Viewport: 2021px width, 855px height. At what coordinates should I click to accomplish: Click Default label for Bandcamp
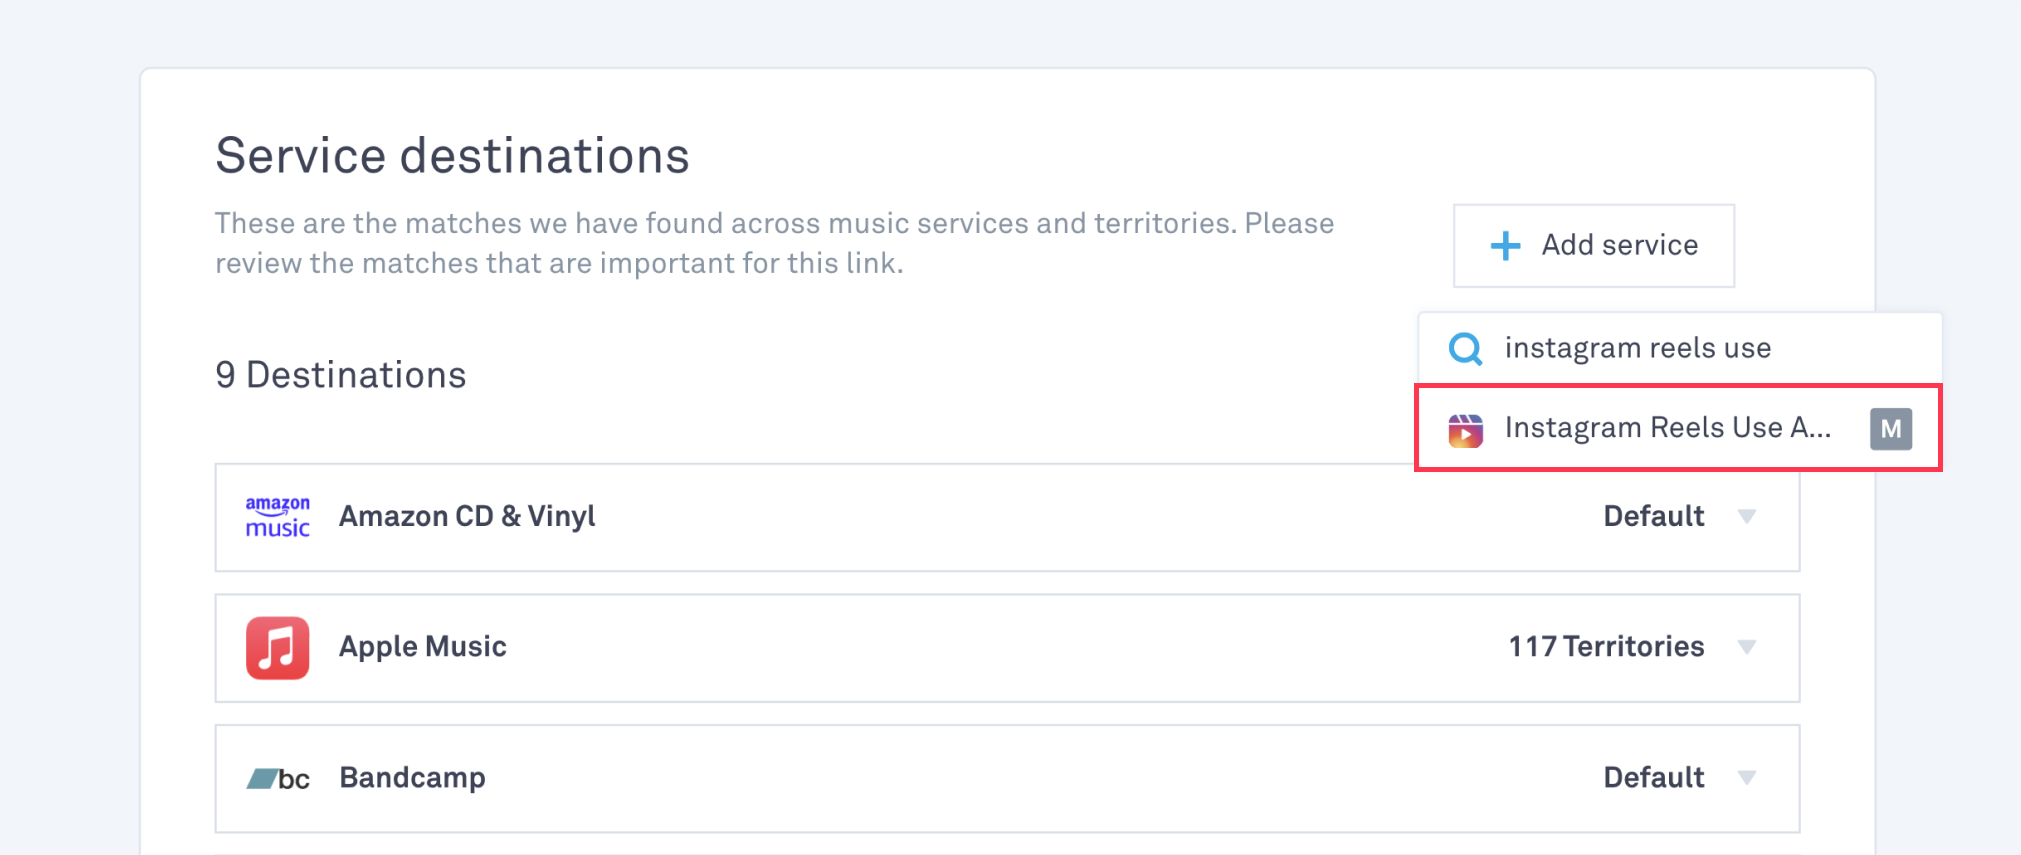[1653, 778]
